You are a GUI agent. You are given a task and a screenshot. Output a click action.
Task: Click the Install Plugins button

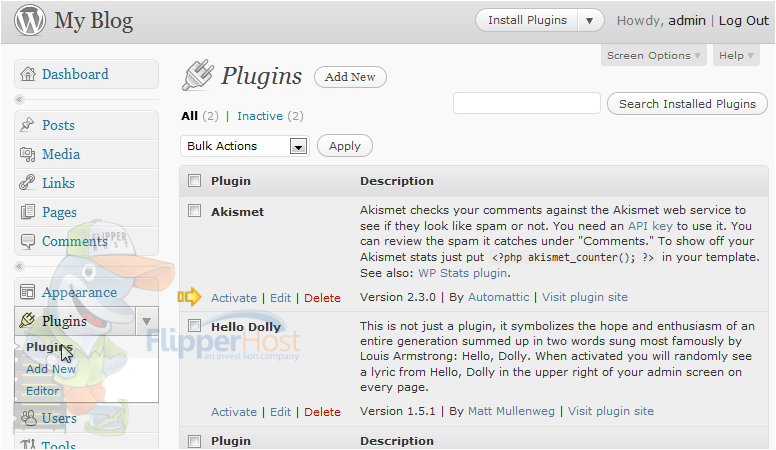coord(527,20)
